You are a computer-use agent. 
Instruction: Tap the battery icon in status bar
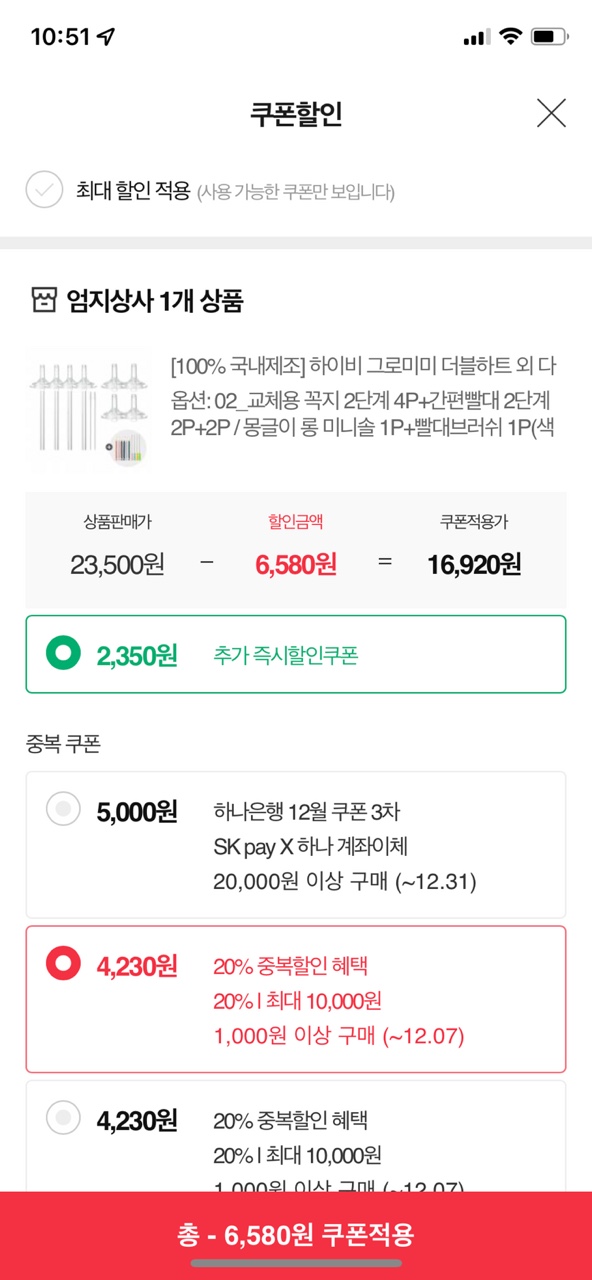[549, 37]
